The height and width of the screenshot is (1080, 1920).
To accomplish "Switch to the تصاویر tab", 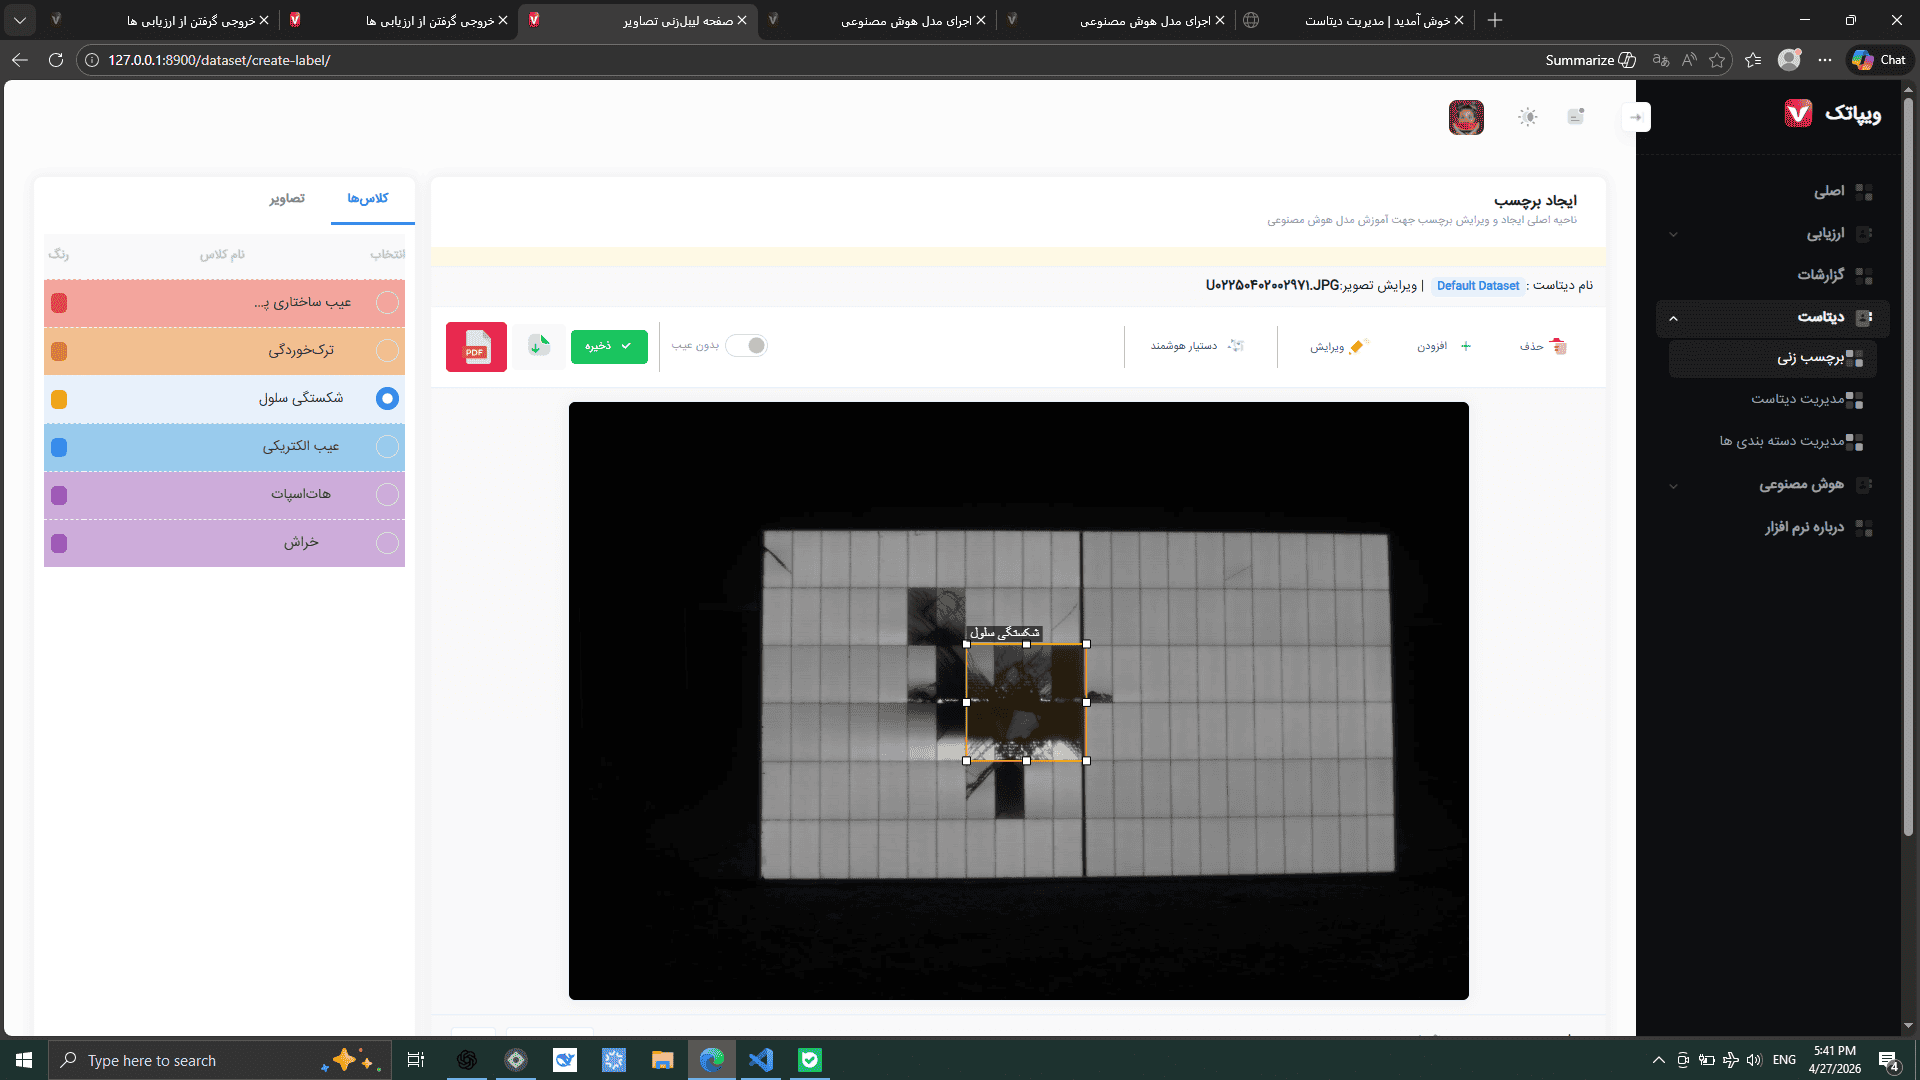I will pos(287,199).
